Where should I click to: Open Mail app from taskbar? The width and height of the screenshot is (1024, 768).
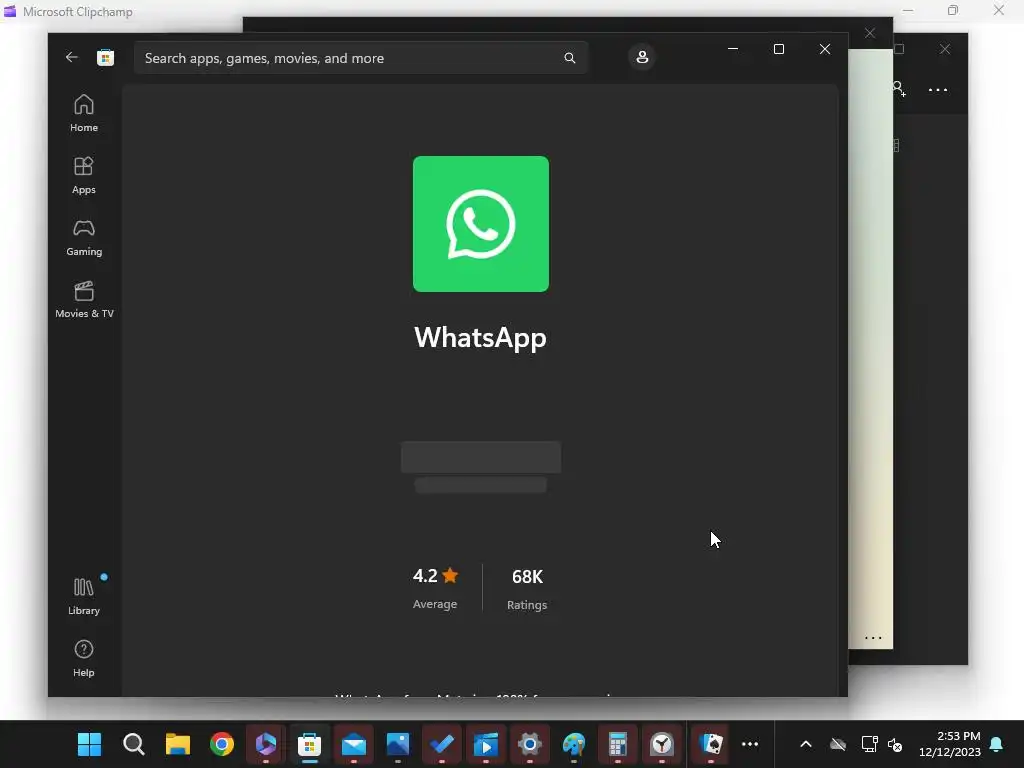pyautogui.click(x=354, y=744)
